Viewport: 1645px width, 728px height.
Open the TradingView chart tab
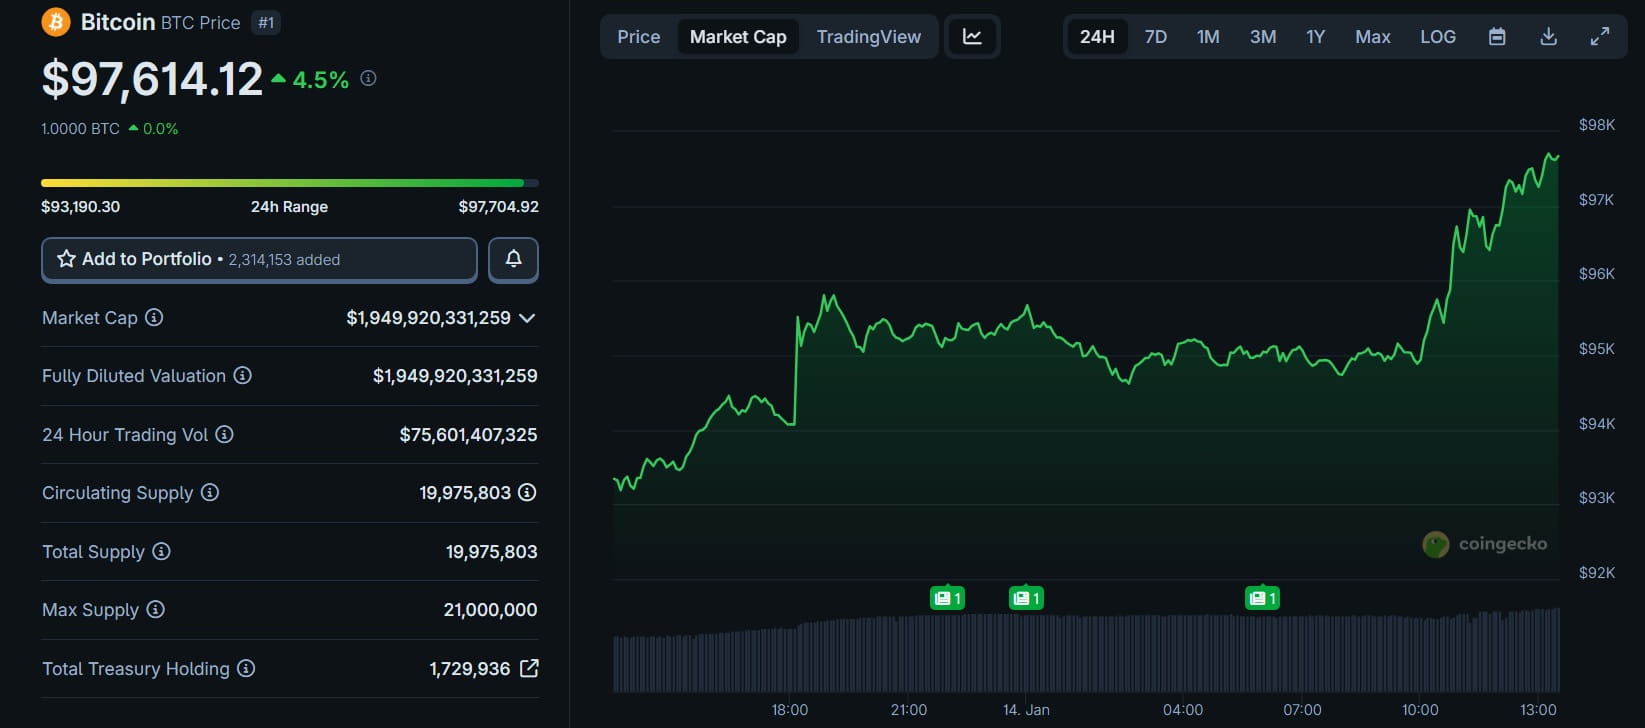pos(868,37)
